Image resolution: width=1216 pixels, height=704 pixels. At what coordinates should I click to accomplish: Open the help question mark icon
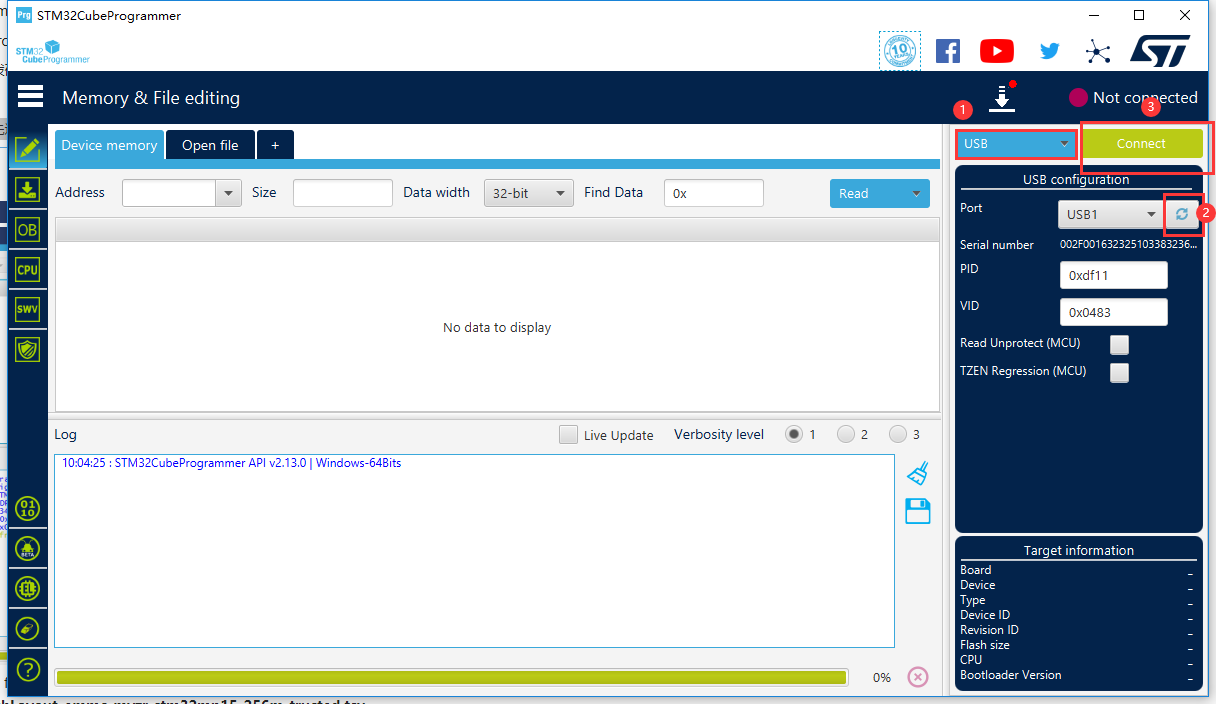click(28, 668)
